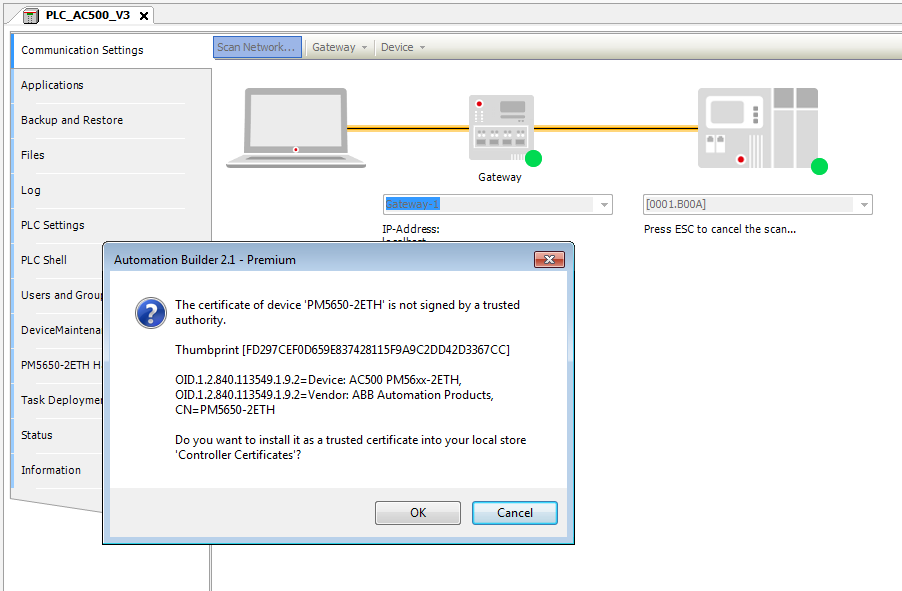Click OK to install the certificate
This screenshot has height=591, width=902.
[x=418, y=513]
